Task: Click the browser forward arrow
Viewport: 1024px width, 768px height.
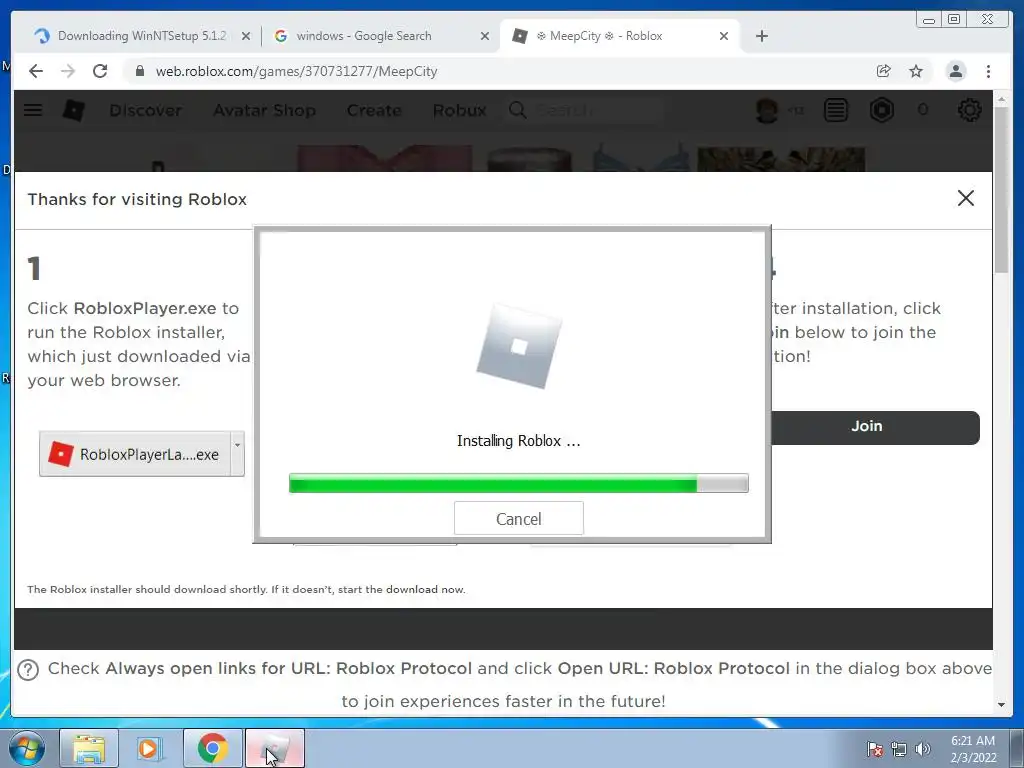Action: pos(68,71)
